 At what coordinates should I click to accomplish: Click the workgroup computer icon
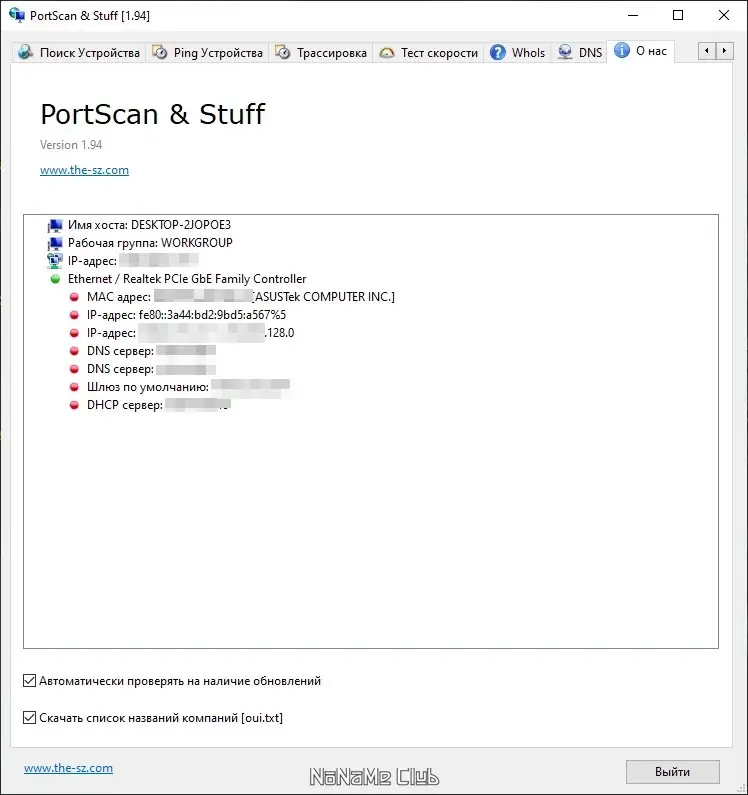55,244
